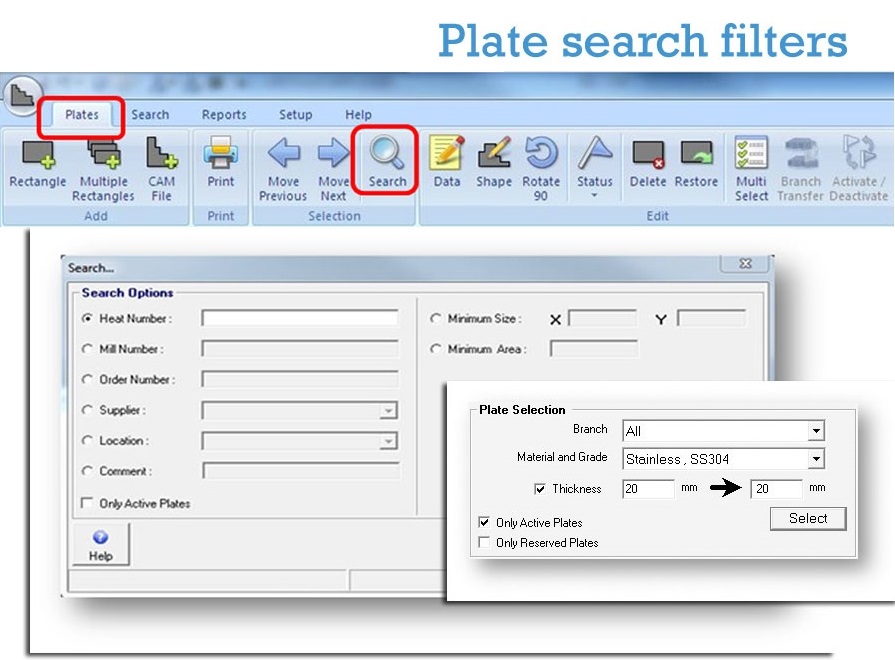Click the Mill Number text field
895x660 pixels.
(x=300, y=349)
